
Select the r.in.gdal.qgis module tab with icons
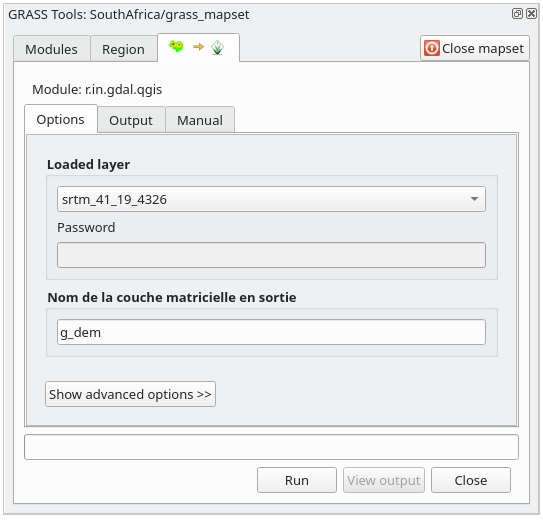[198, 47]
